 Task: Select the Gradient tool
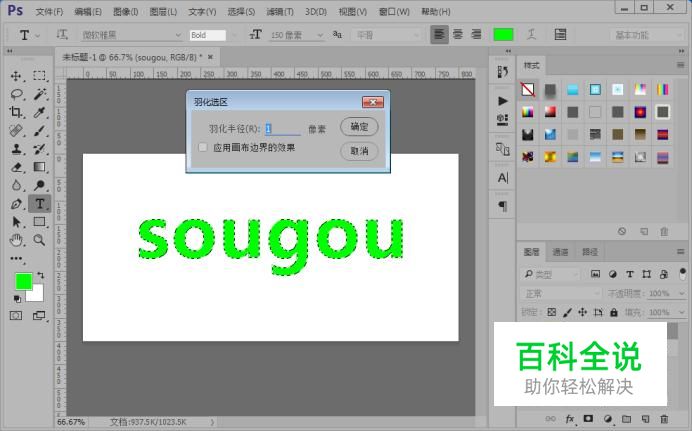[39, 167]
